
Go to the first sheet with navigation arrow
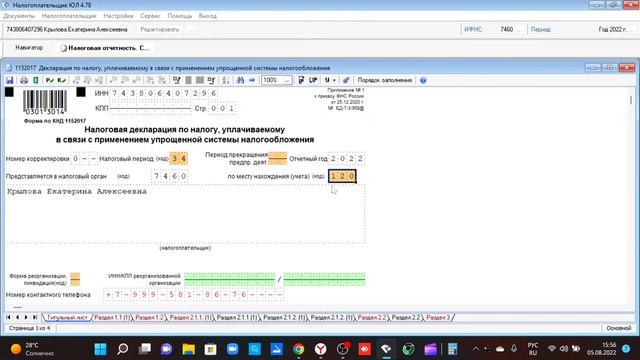[8, 317]
